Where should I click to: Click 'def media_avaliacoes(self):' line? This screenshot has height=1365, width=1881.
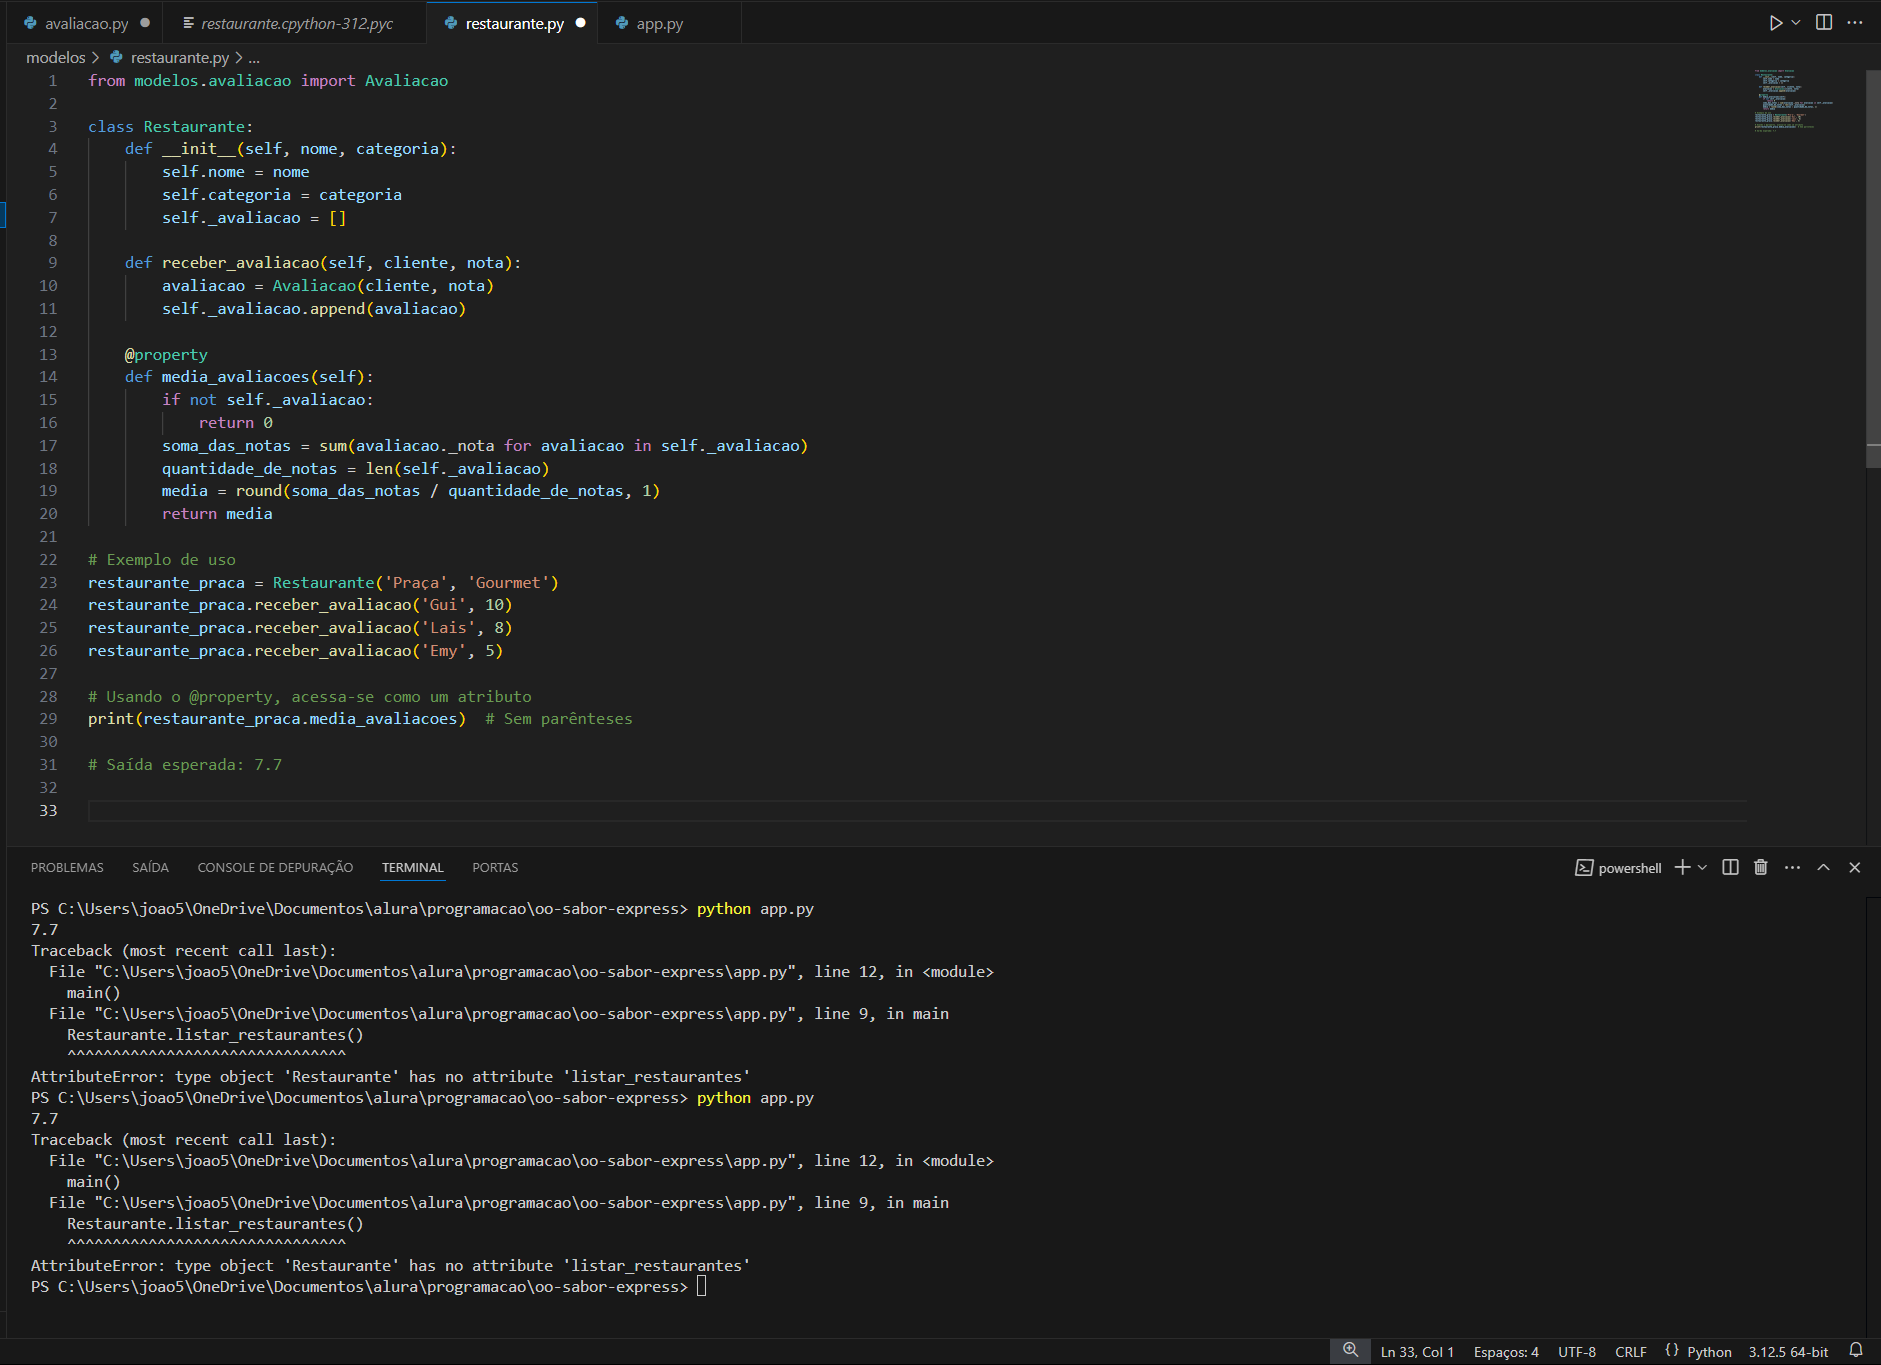coord(249,377)
